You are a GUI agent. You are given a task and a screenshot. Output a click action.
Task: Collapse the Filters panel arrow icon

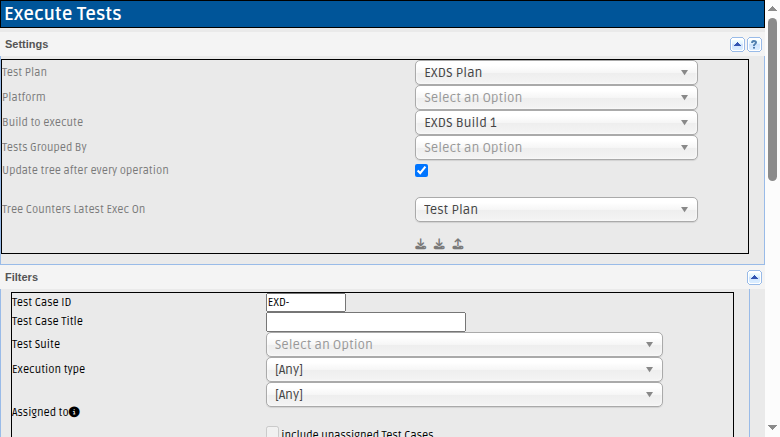(x=754, y=278)
